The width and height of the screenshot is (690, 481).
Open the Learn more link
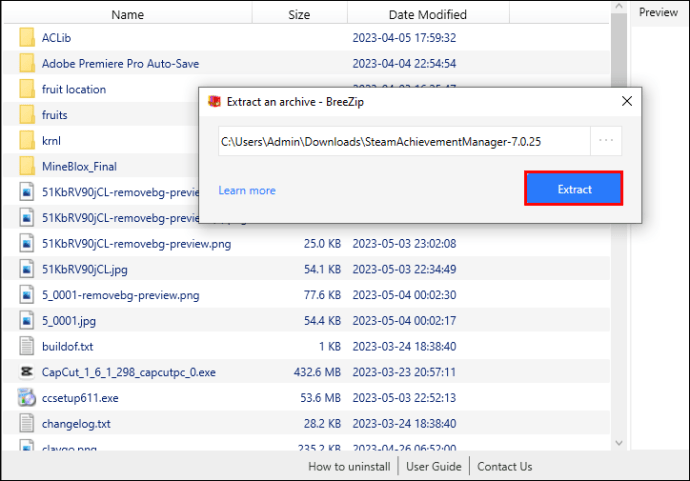pos(247,191)
